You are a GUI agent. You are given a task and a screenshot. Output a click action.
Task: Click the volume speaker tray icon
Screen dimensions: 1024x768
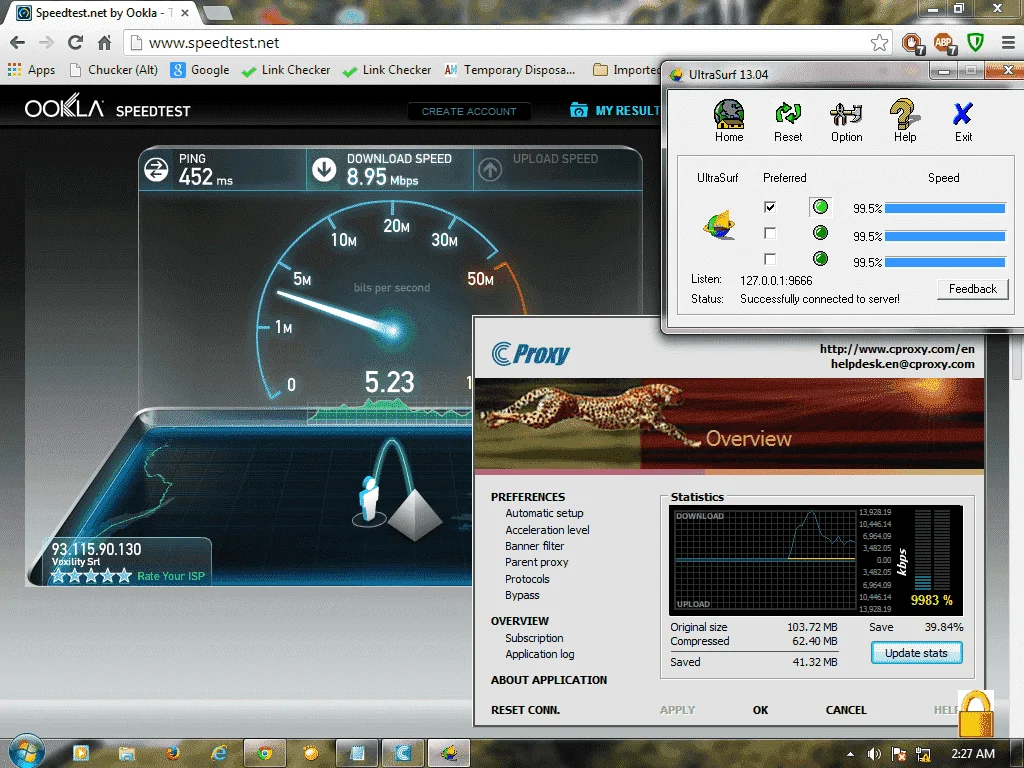click(x=874, y=754)
